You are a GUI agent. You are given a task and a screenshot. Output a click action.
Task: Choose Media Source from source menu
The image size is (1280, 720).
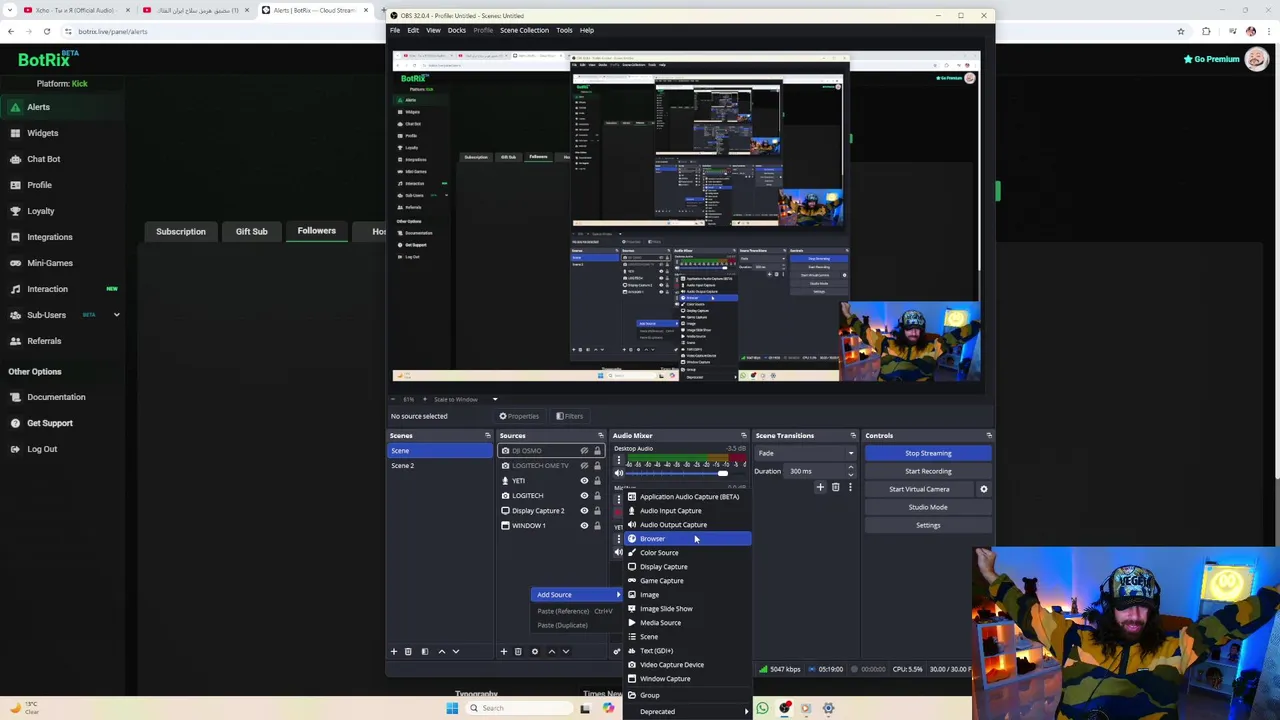click(x=688, y=623)
